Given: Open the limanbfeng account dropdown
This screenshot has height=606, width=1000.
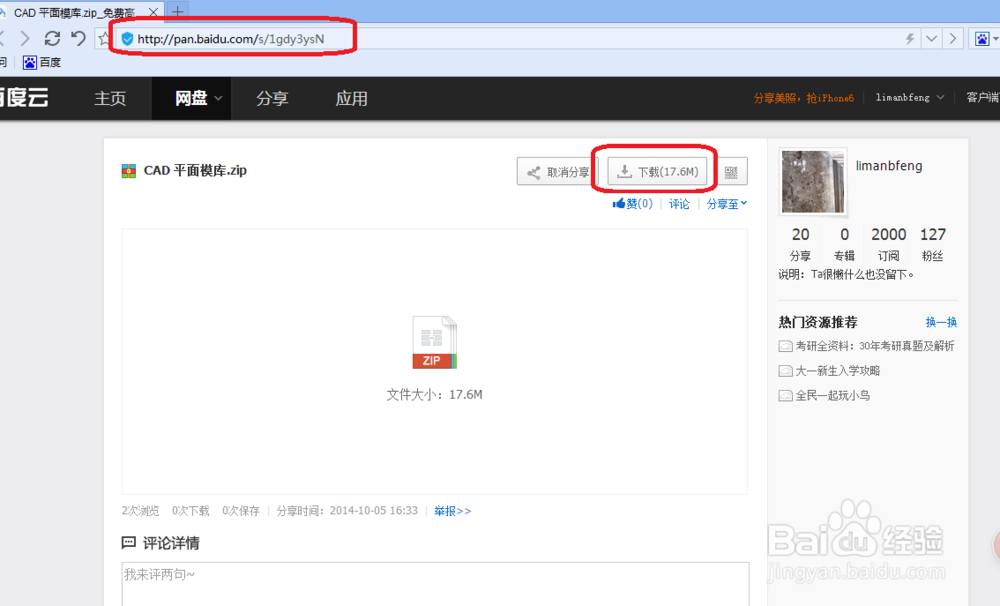Looking at the screenshot, I should [909, 98].
